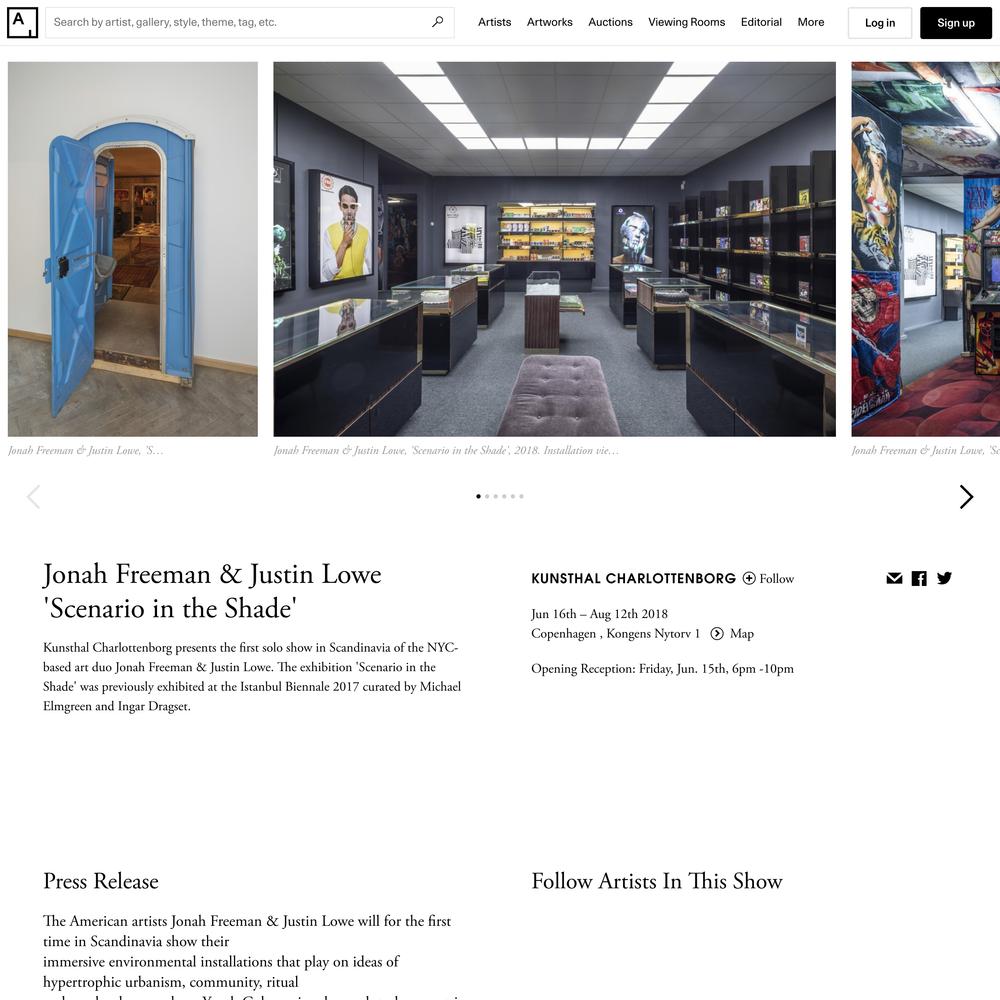Open the Map arrow icon link
This screenshot has height=1000, width=1000.
coord(717,633)
